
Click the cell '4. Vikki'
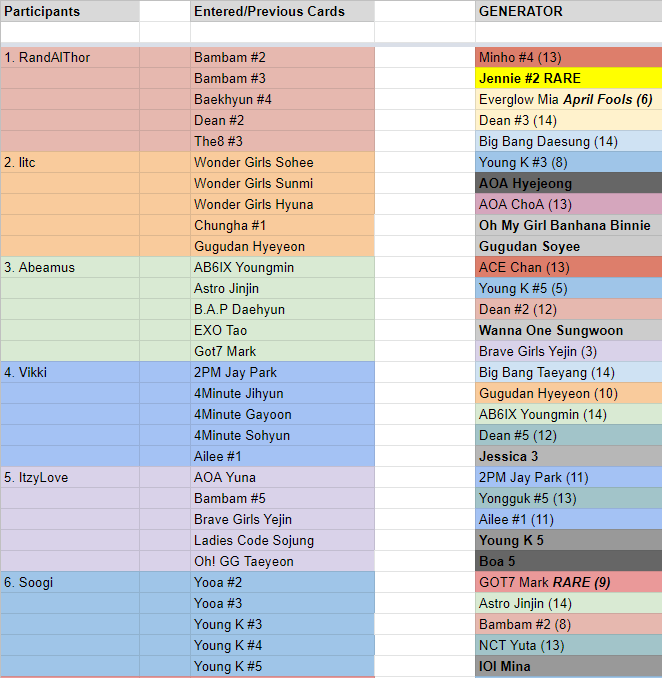point(70,372)
